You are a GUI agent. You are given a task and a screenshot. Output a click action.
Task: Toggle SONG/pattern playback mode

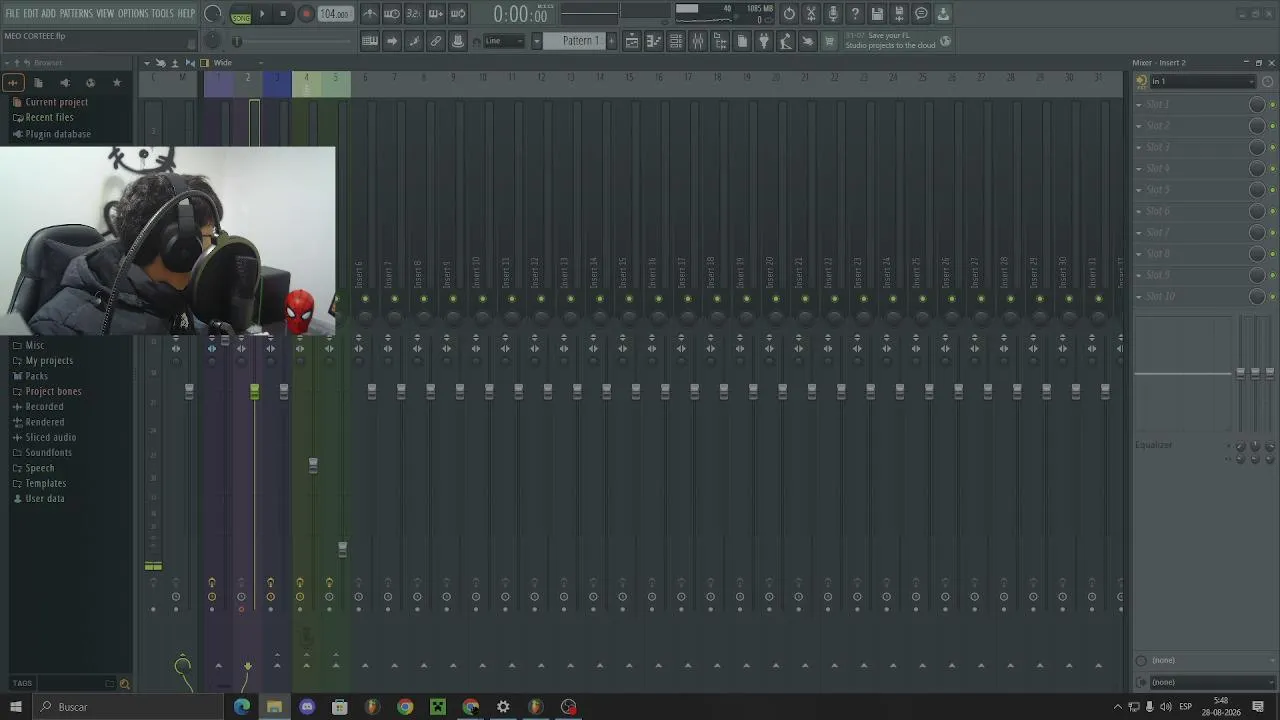241,15
